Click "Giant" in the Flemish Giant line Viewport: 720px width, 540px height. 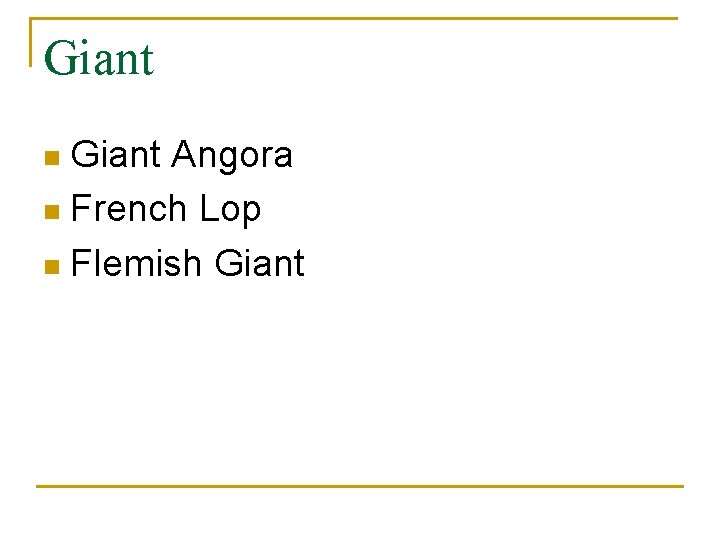tap(259, 263)
